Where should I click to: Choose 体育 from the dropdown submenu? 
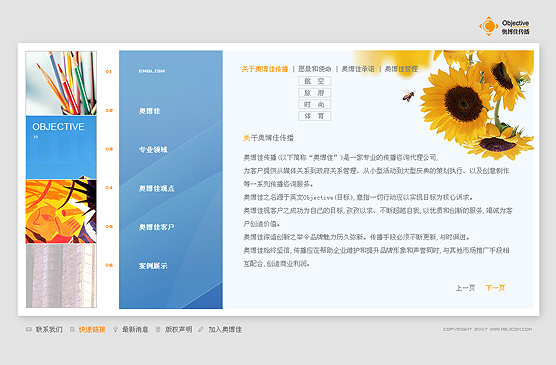click(315, 116)
